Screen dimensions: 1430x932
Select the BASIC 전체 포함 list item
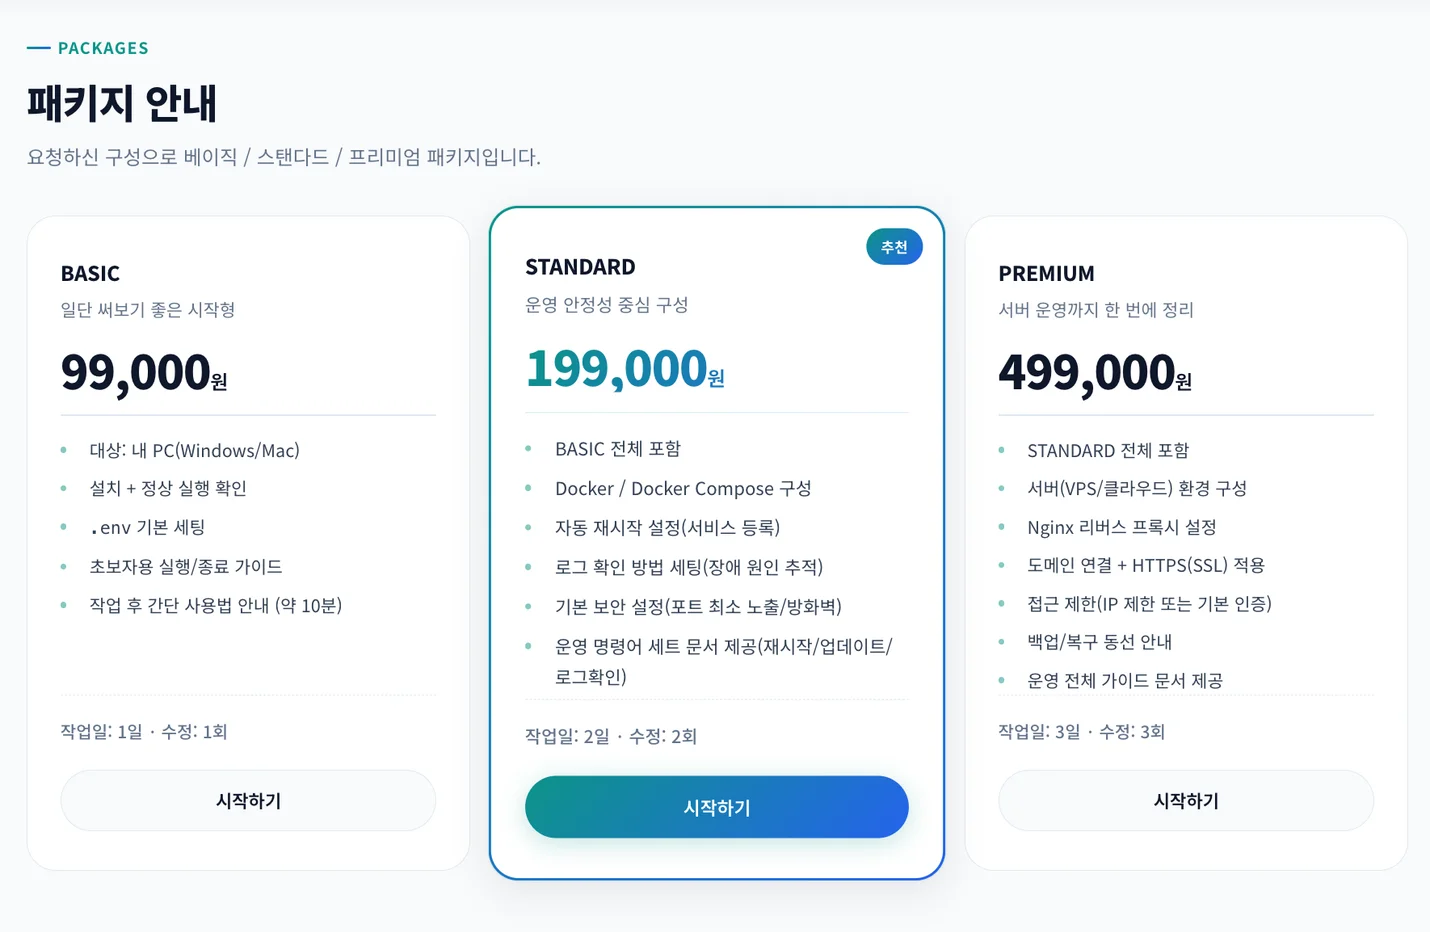(618, 448)
